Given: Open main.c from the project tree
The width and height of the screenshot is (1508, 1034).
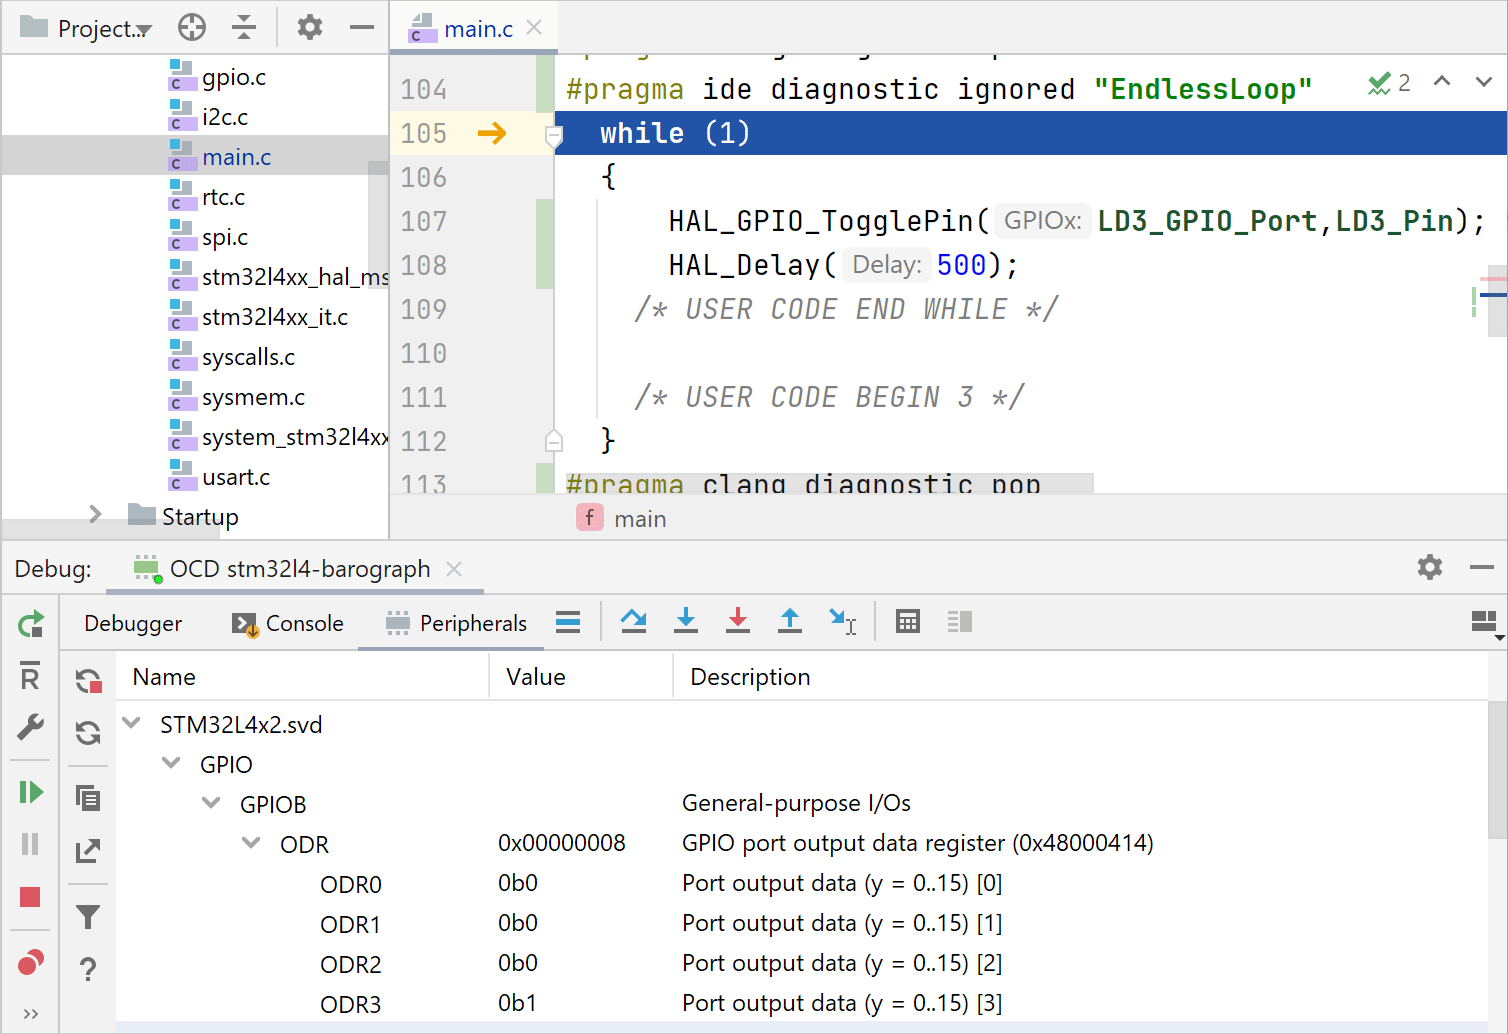Looking at the screenshot, I should click(x=236, y=156).
